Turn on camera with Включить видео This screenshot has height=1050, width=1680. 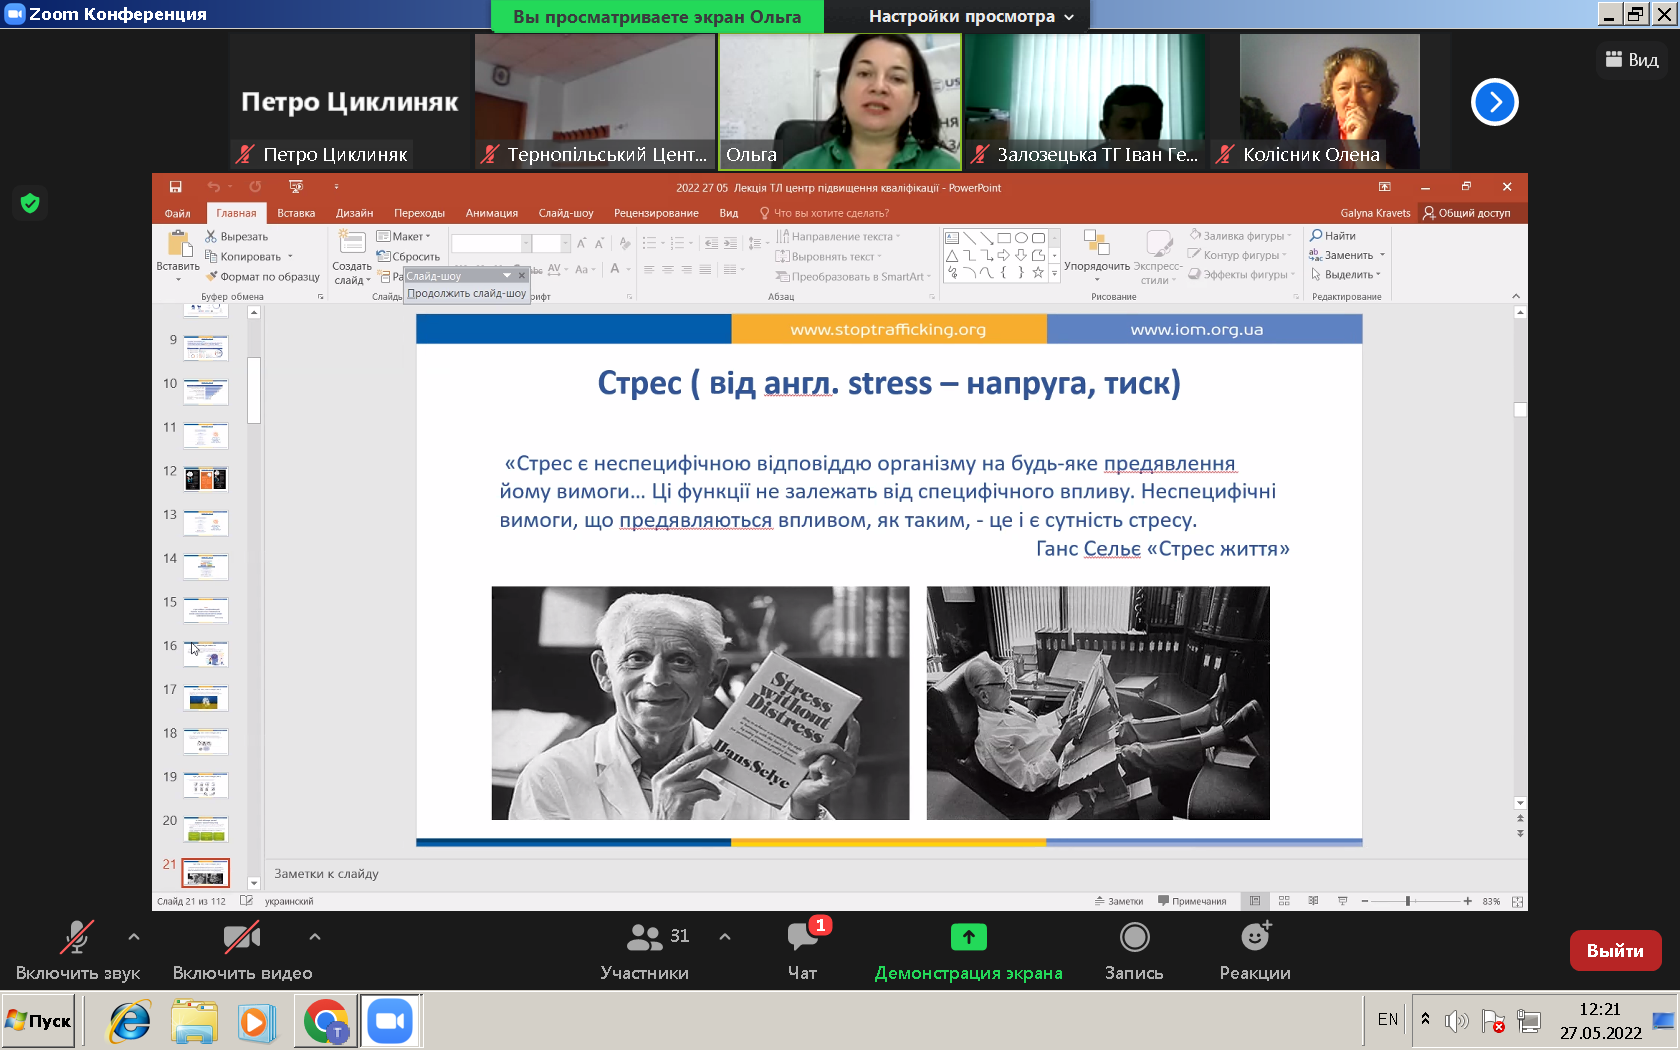(x=242, y=950)
